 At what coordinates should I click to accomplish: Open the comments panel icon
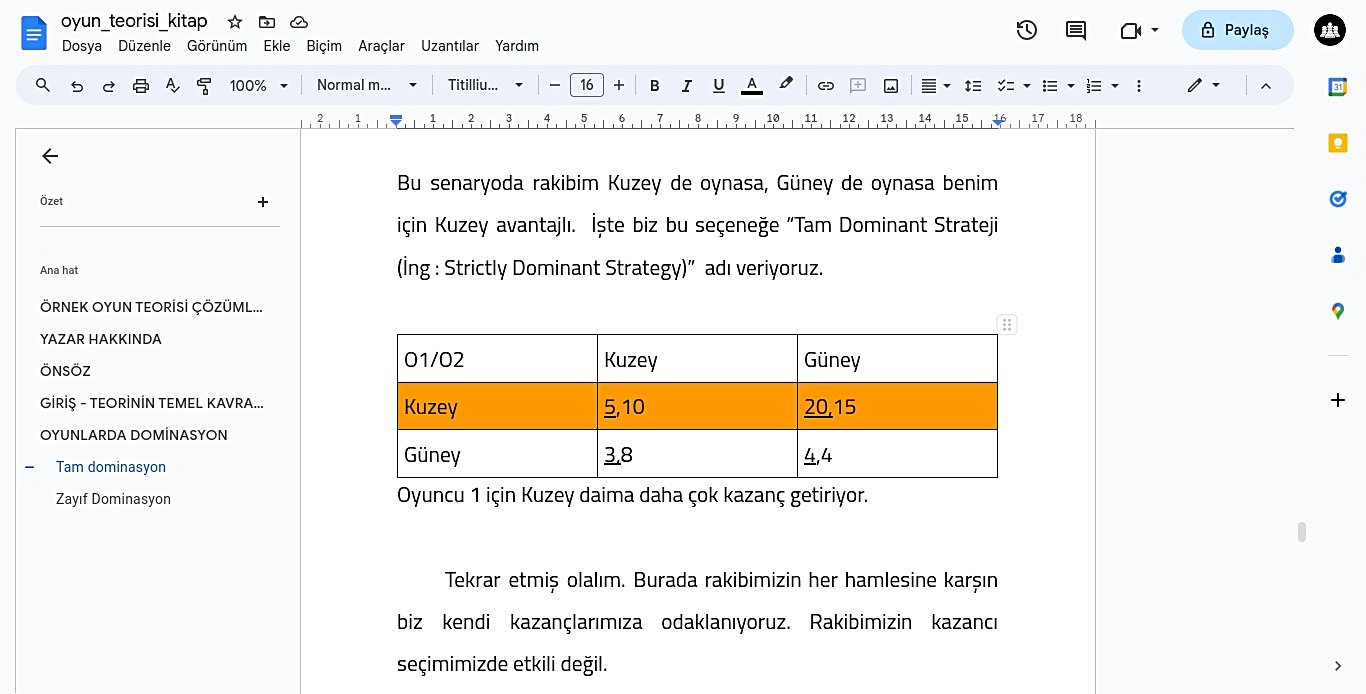[1076, 30]
